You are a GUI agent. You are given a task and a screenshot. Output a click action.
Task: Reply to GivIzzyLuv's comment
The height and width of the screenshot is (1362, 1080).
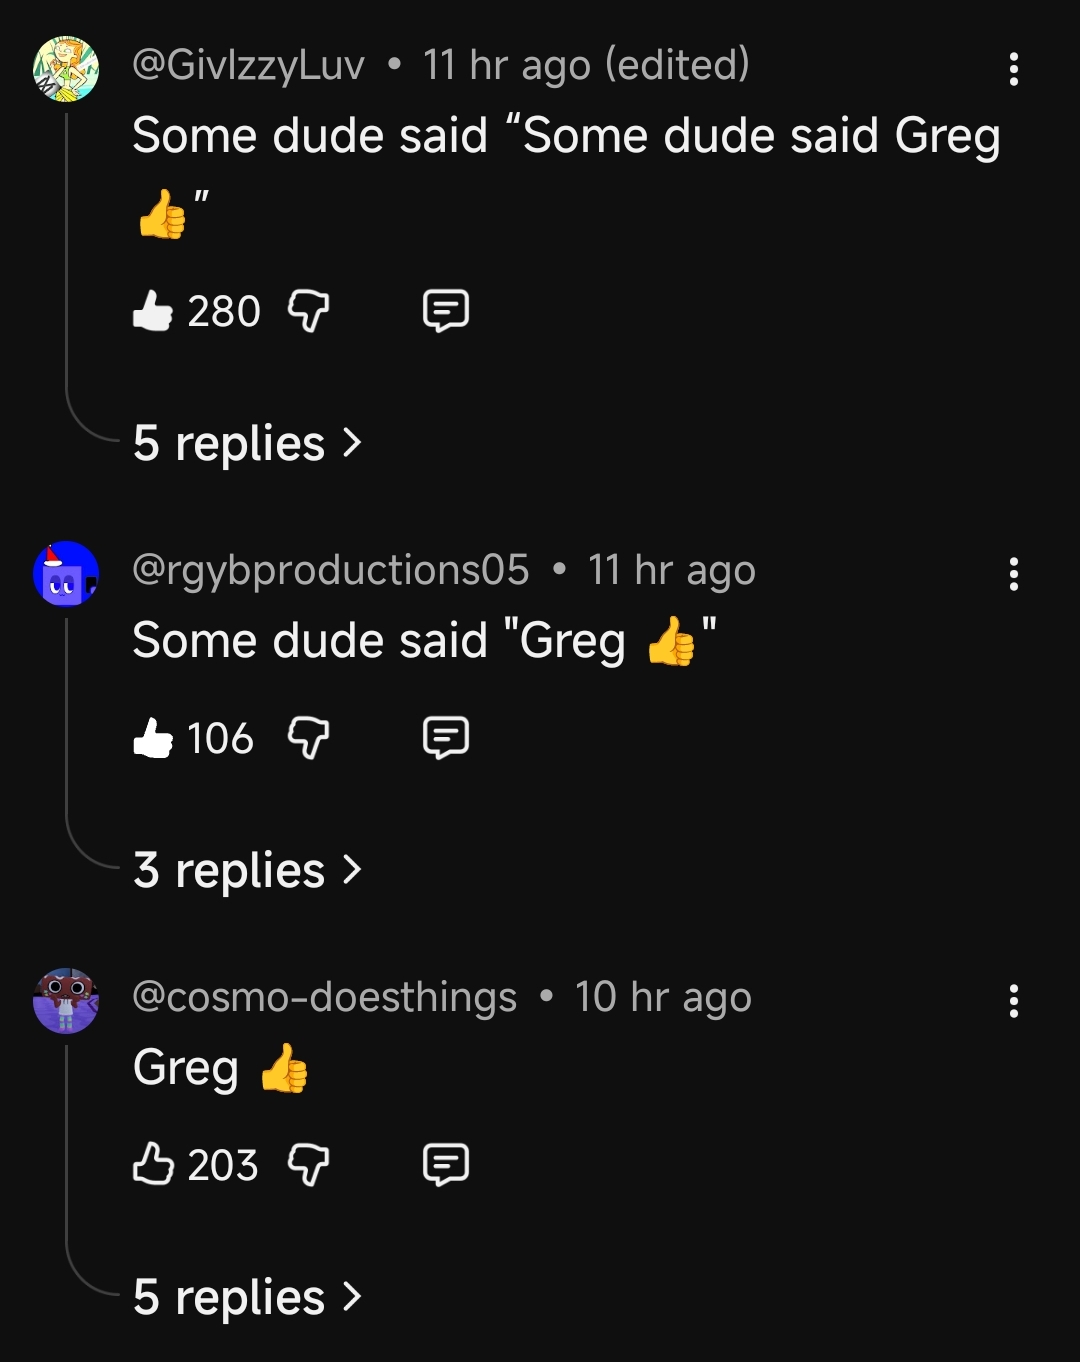click(445, 311)
